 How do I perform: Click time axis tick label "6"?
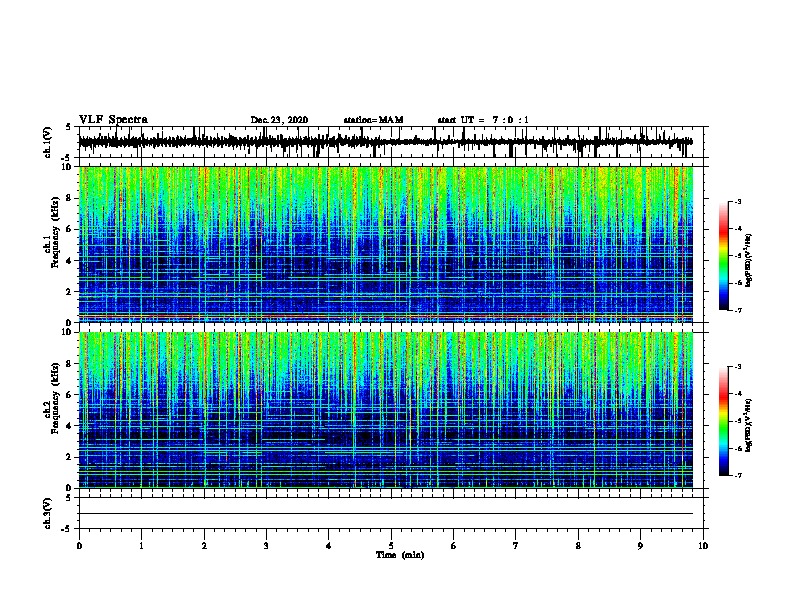click(x=454, y=545)
